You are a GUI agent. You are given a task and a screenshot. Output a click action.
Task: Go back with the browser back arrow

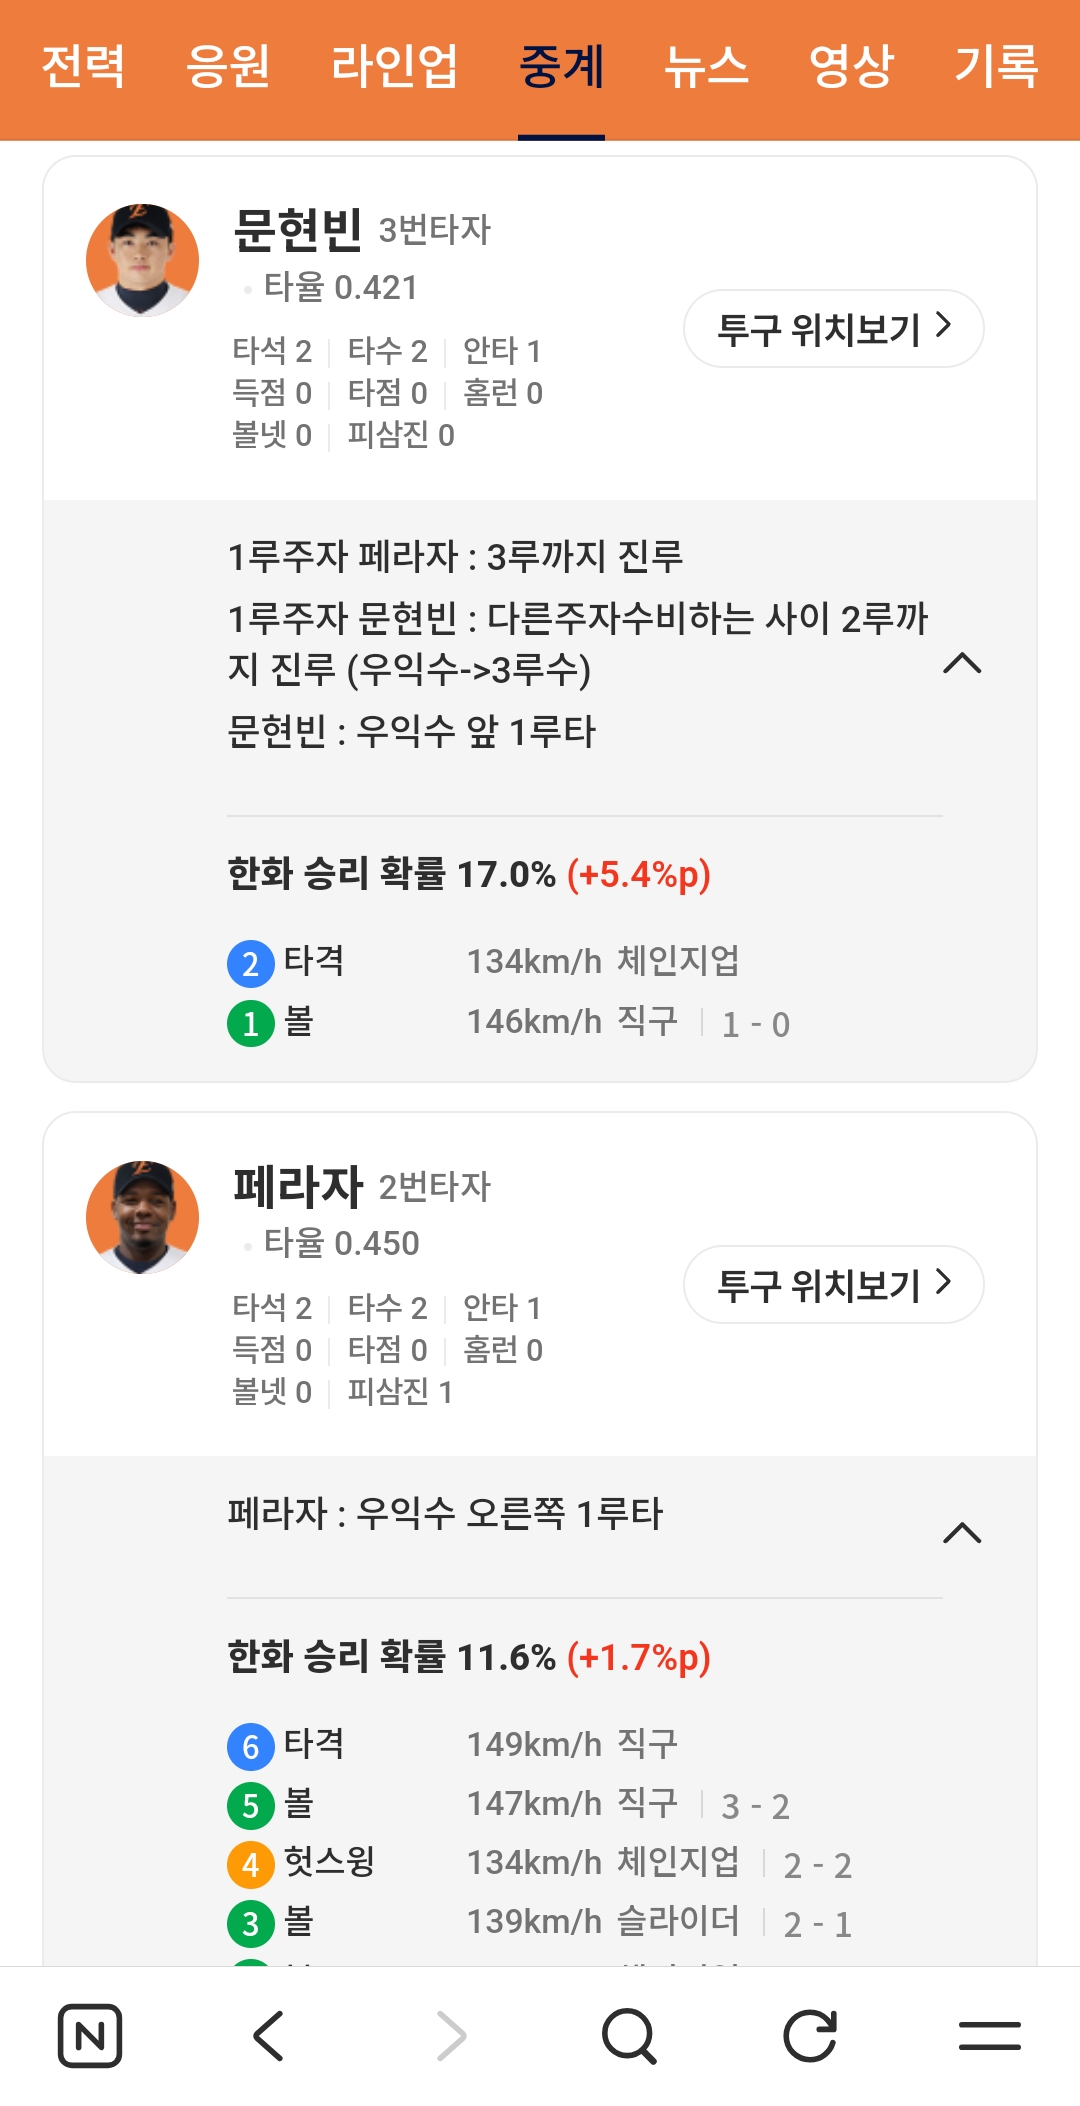click(269, 2035)
